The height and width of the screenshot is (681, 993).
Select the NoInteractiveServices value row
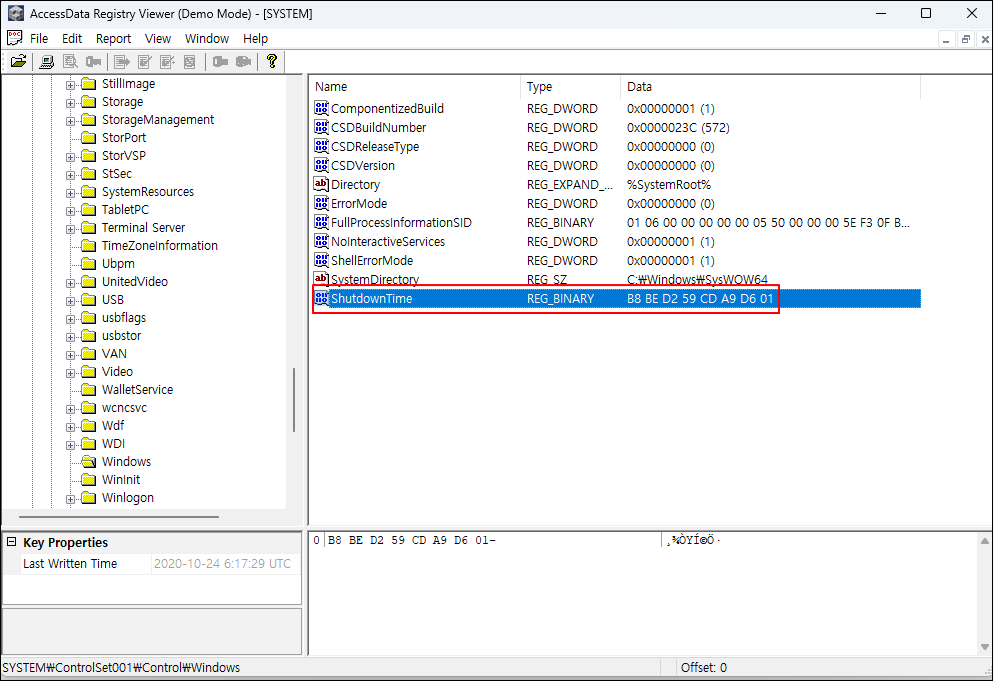point(616,241)
